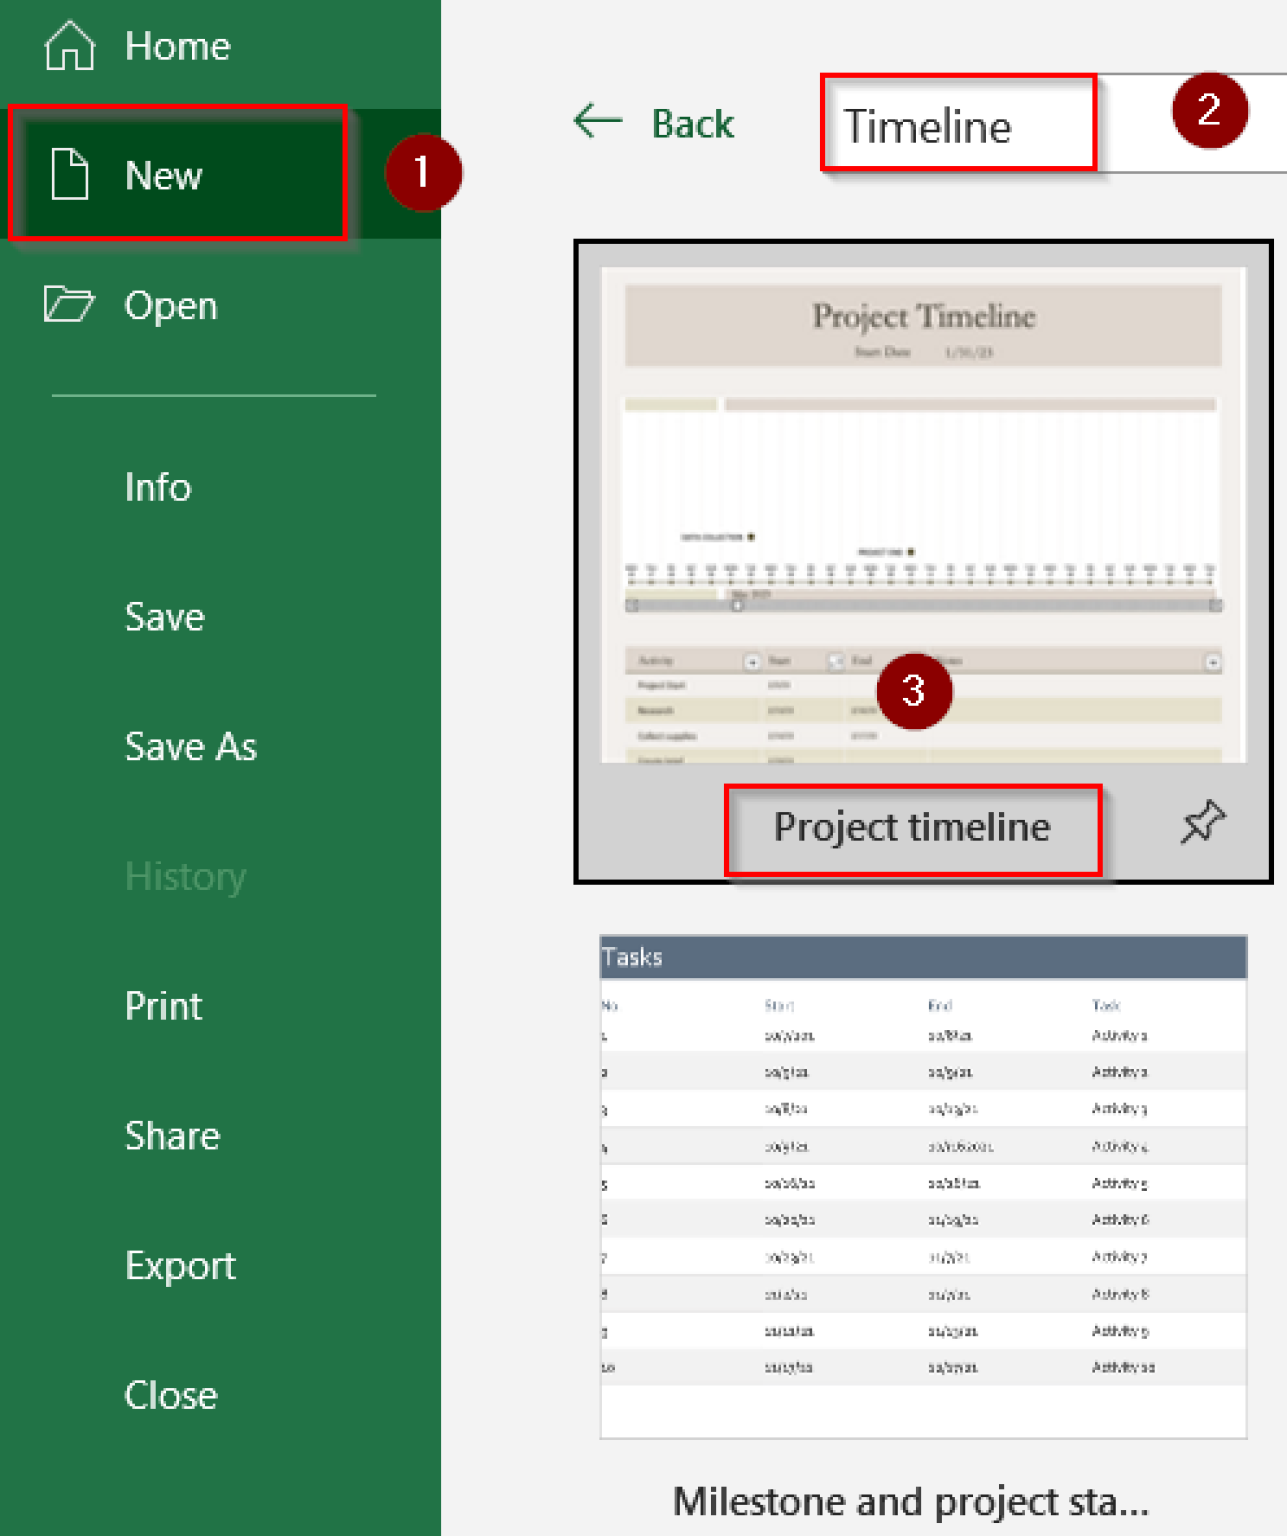The height and width of the screenshot is (1536, 1287).
Task: Click the Project timeline template caption
Action: point(911,828)
